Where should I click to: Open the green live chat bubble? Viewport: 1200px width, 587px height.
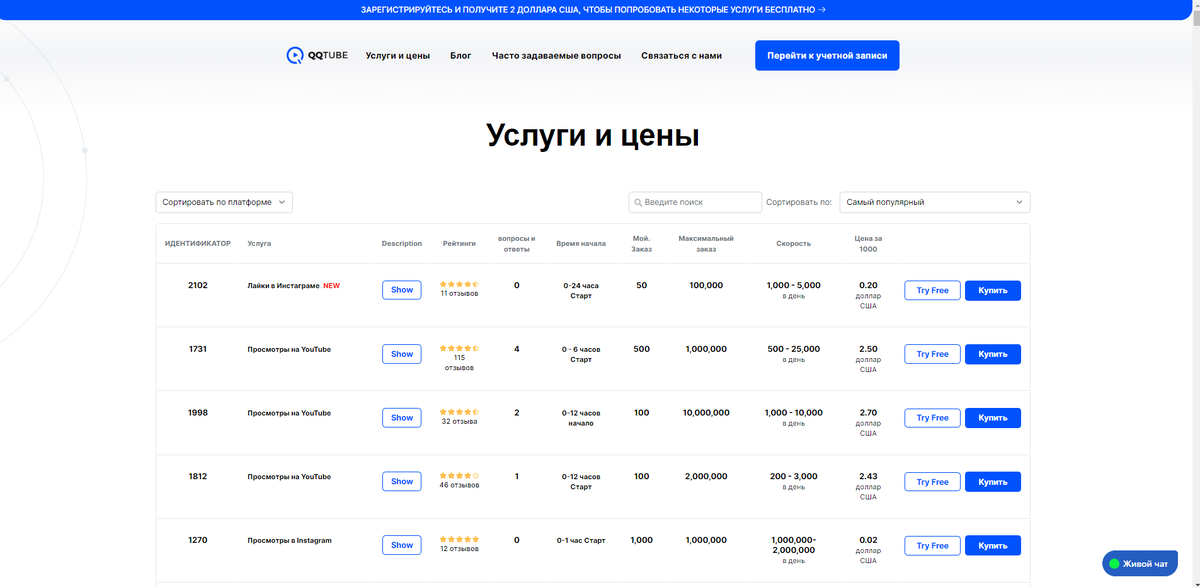[1140, 564]
